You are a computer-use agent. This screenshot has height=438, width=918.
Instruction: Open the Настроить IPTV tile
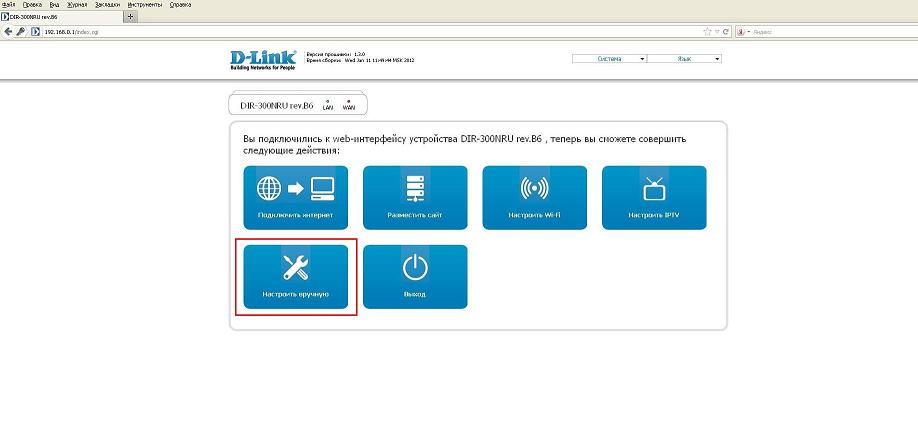(654, 197)
